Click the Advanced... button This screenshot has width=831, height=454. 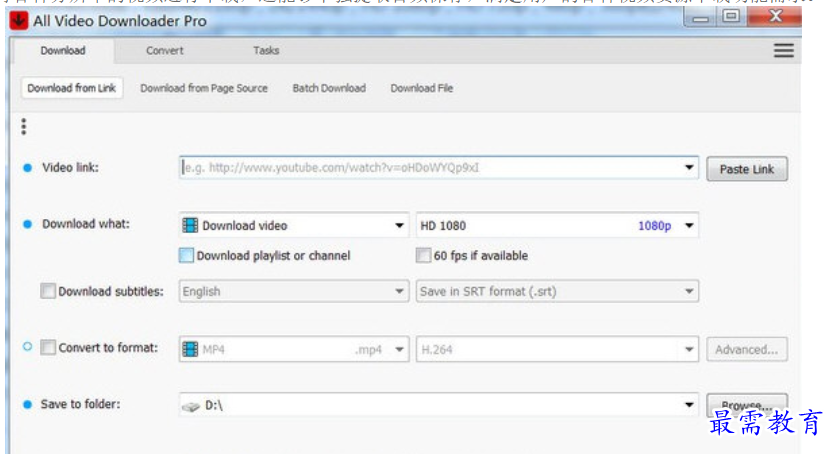747,349
